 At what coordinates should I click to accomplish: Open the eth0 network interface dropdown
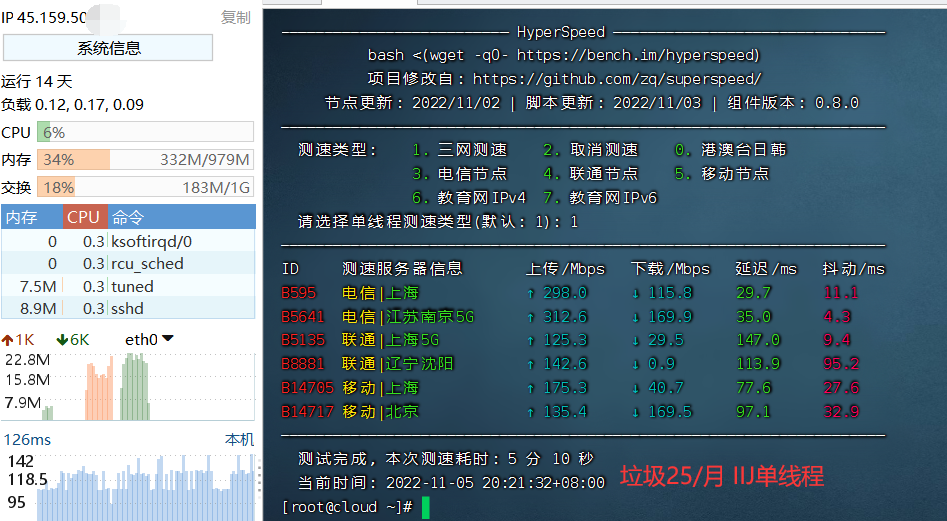coord(149,340)
